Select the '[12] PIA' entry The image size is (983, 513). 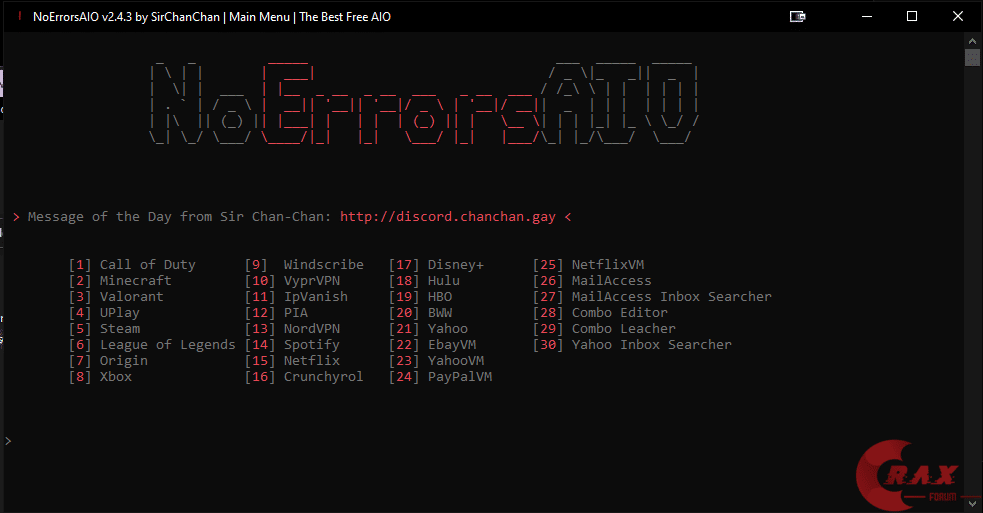point(276,312)
